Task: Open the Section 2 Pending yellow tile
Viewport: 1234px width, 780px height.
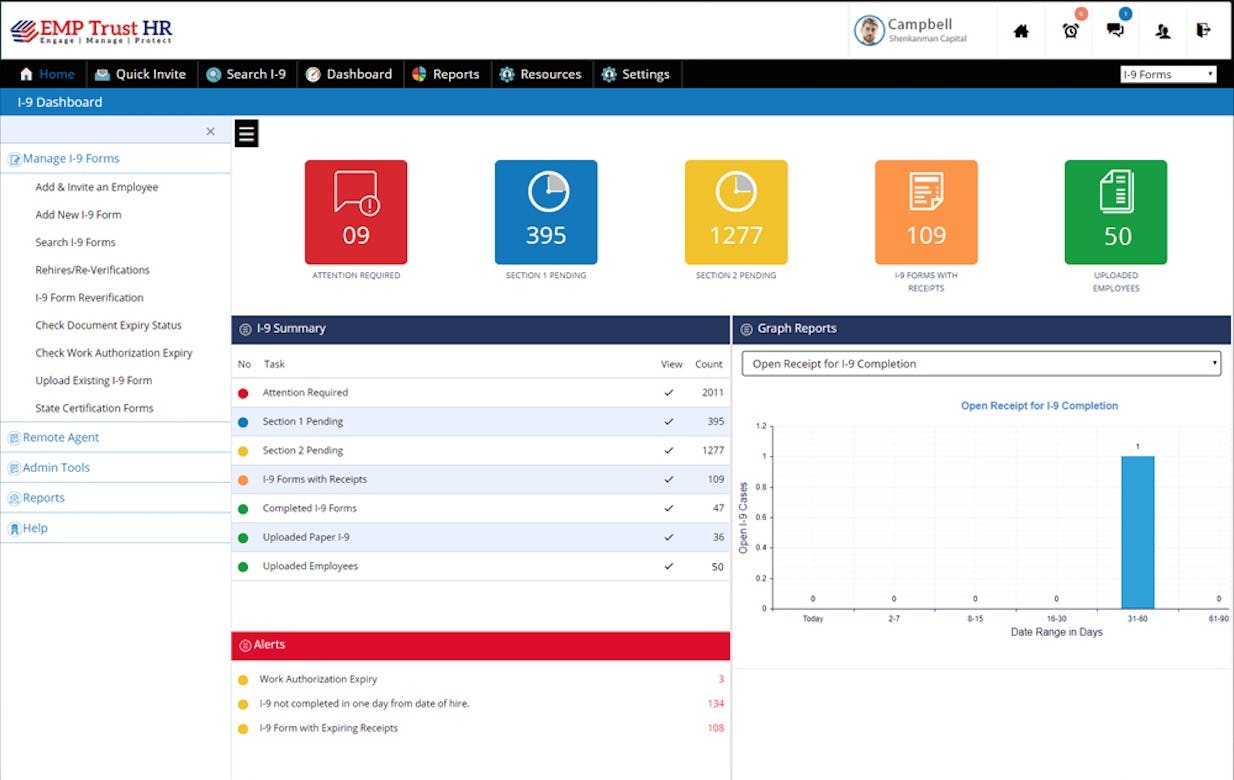Action: pyautogui.click(x=736, y=211)
